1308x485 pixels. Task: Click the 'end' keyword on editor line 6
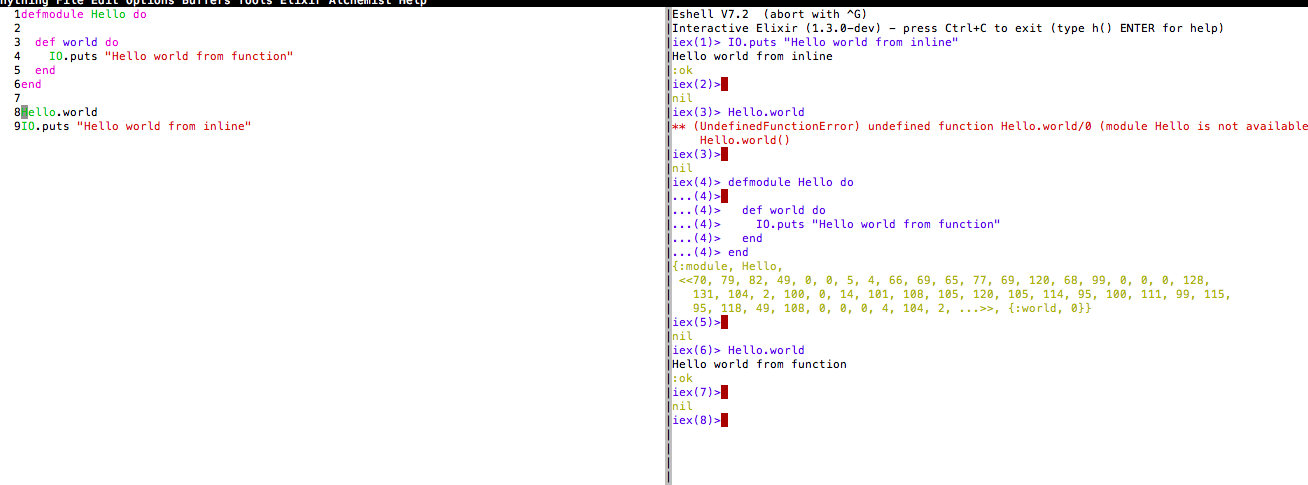click(31, 85)
